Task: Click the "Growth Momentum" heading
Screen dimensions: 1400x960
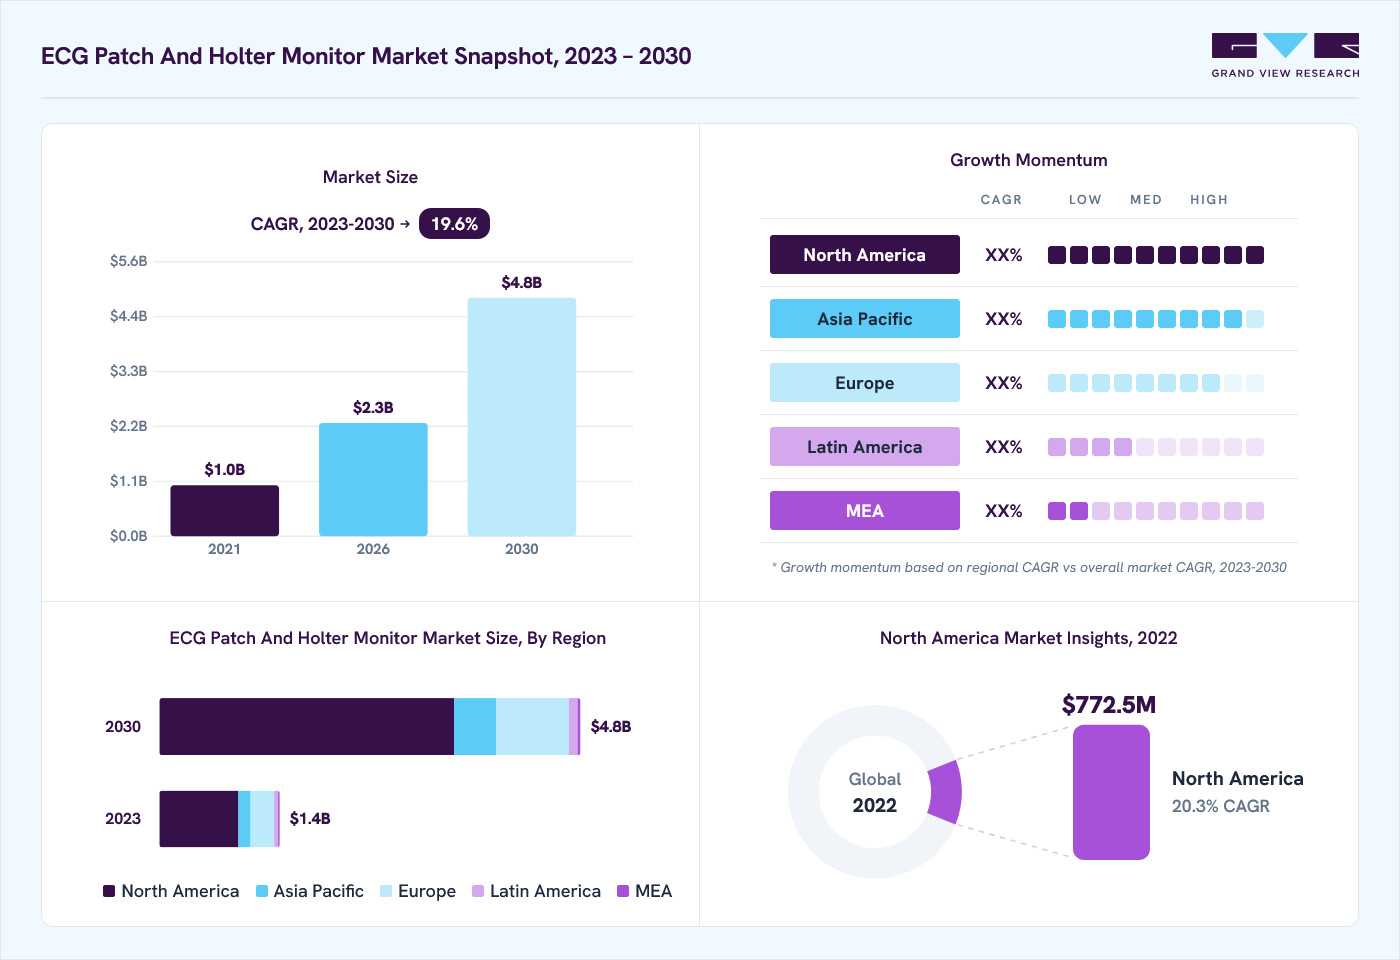Action: coord(1029,160)
